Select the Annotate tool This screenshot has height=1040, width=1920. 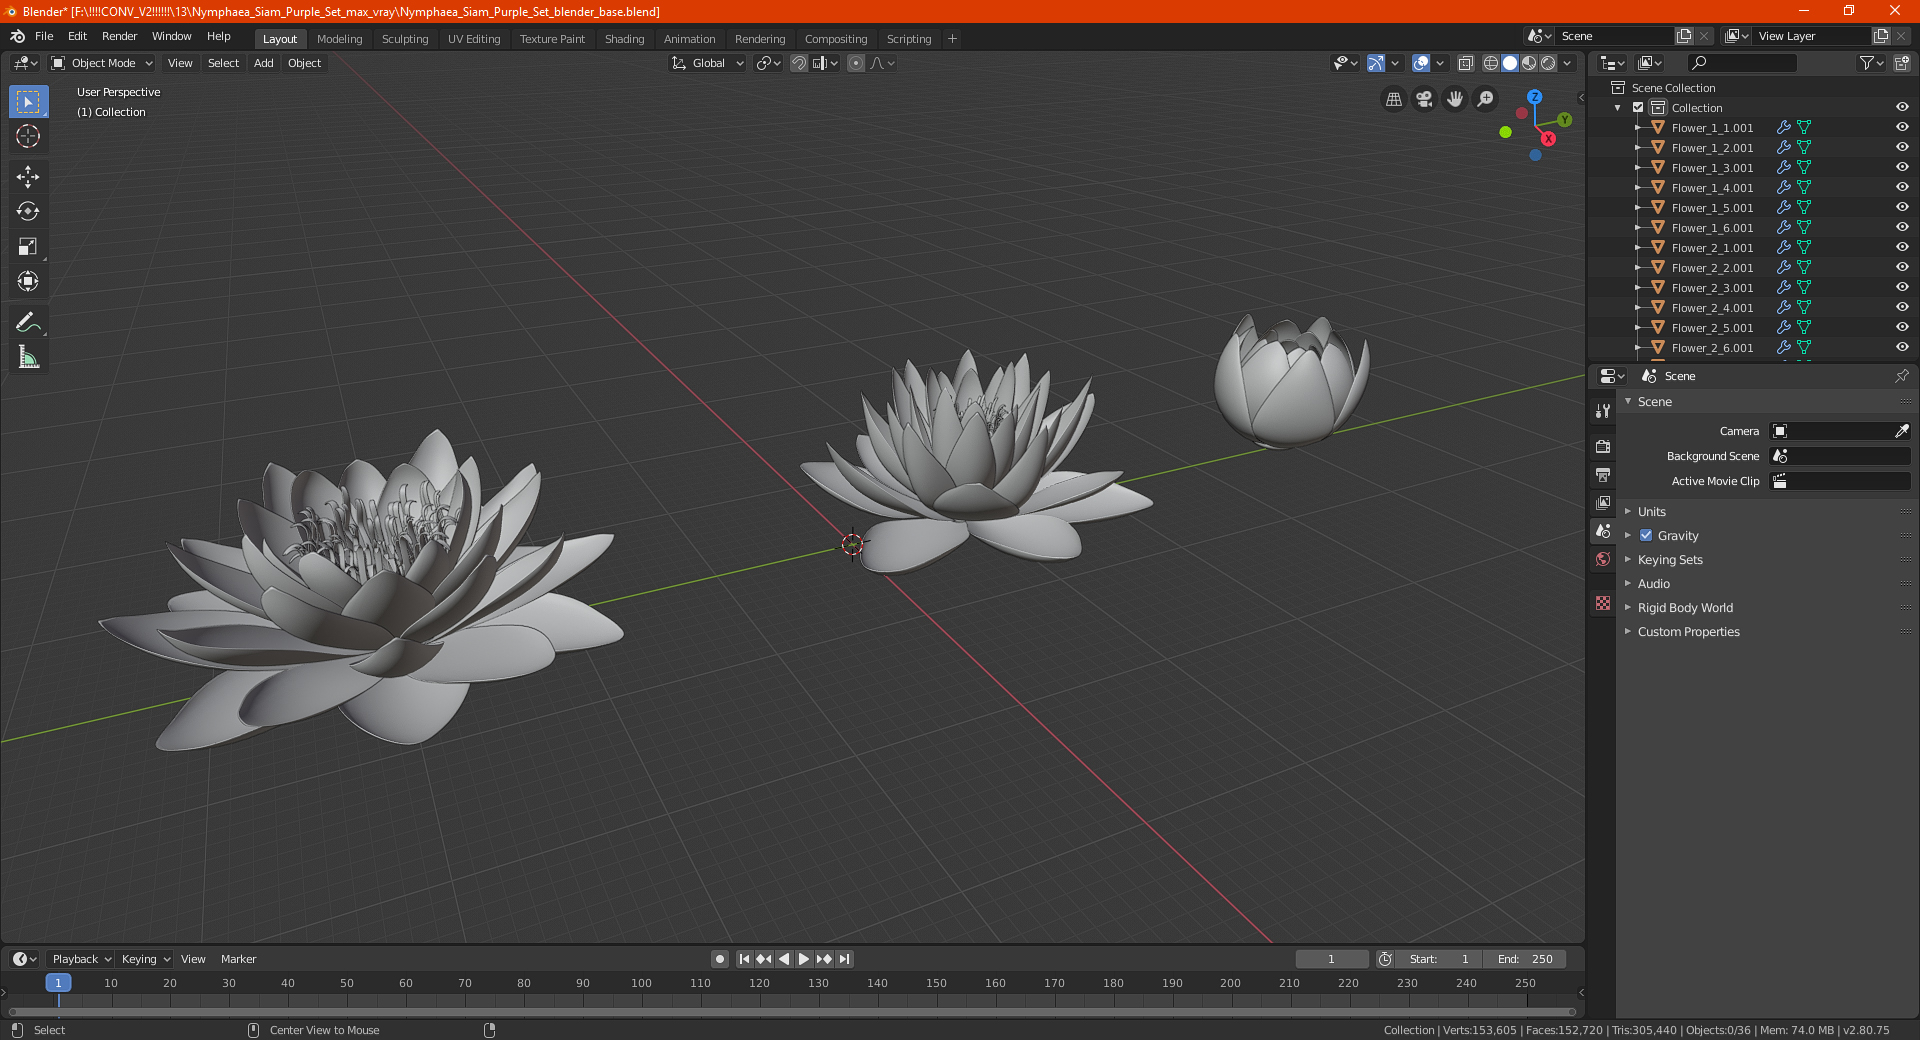(x=28, y=322)
